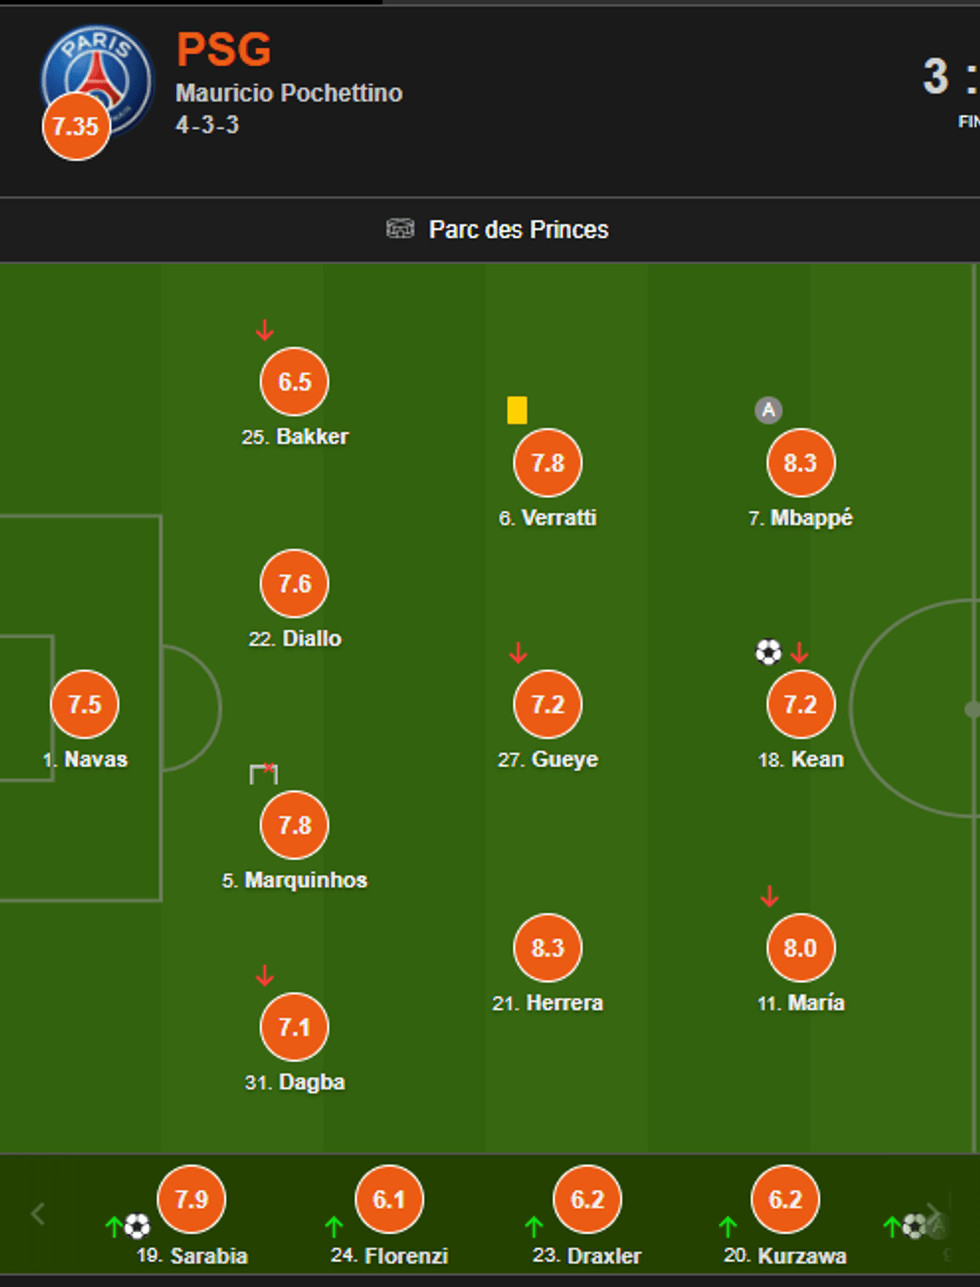Click the green sub-in arrow beside Florenzi
This screenshot has height=1287, width=980.
pos(334,1226)
